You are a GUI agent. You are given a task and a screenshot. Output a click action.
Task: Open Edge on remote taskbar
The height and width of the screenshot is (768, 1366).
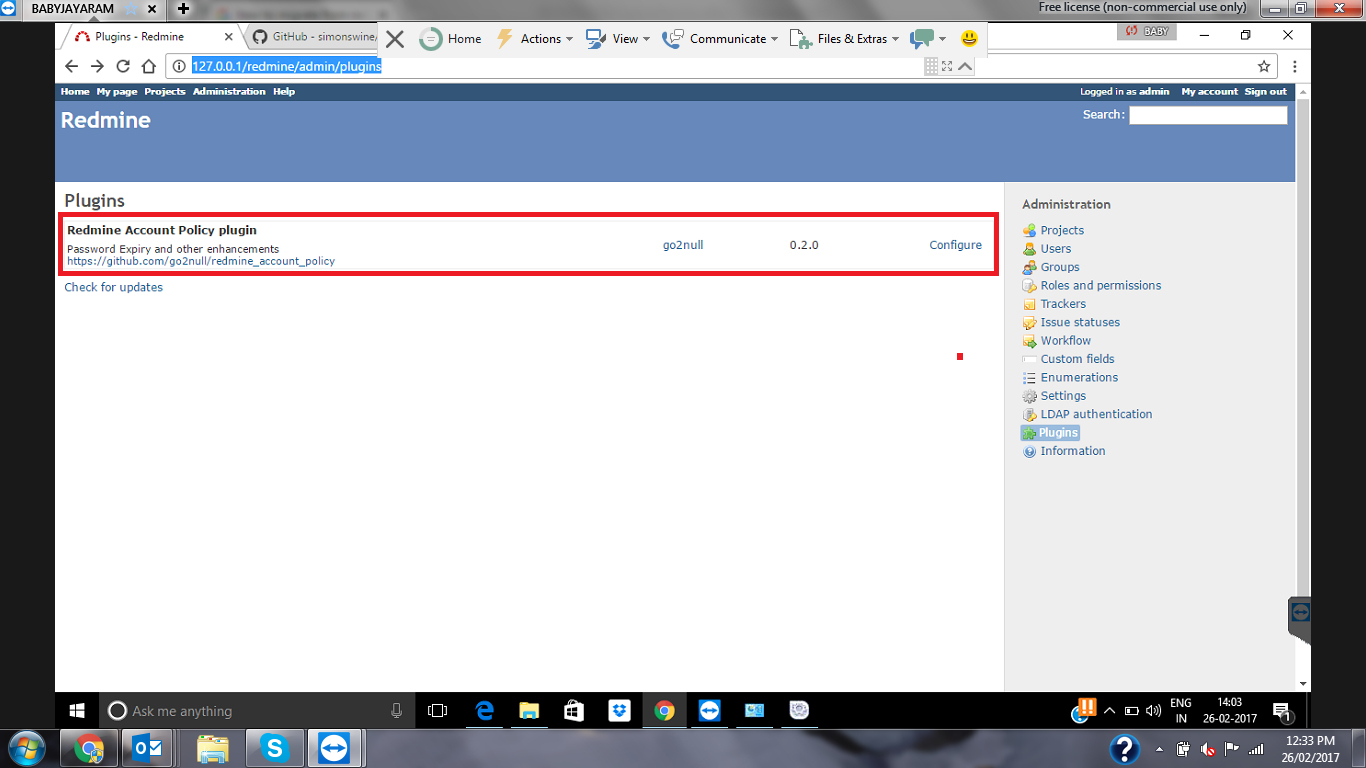[485, 711]
